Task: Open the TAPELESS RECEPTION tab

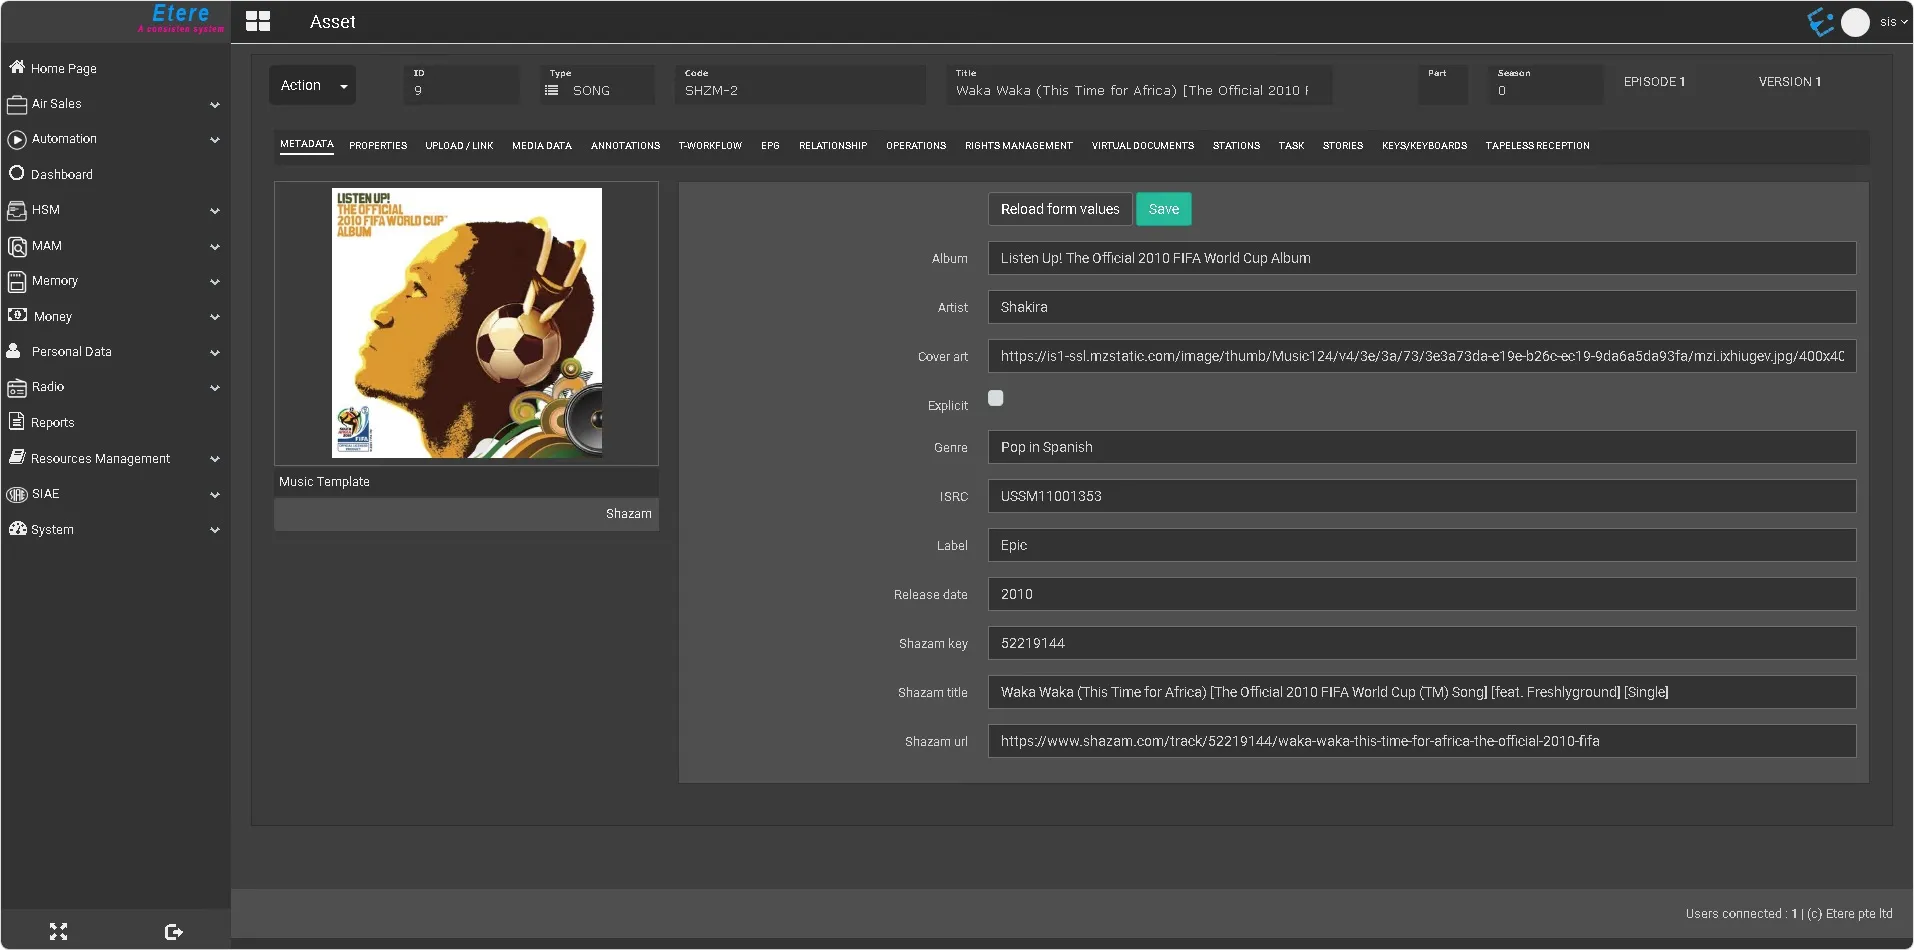Action: coord(1537,146)
